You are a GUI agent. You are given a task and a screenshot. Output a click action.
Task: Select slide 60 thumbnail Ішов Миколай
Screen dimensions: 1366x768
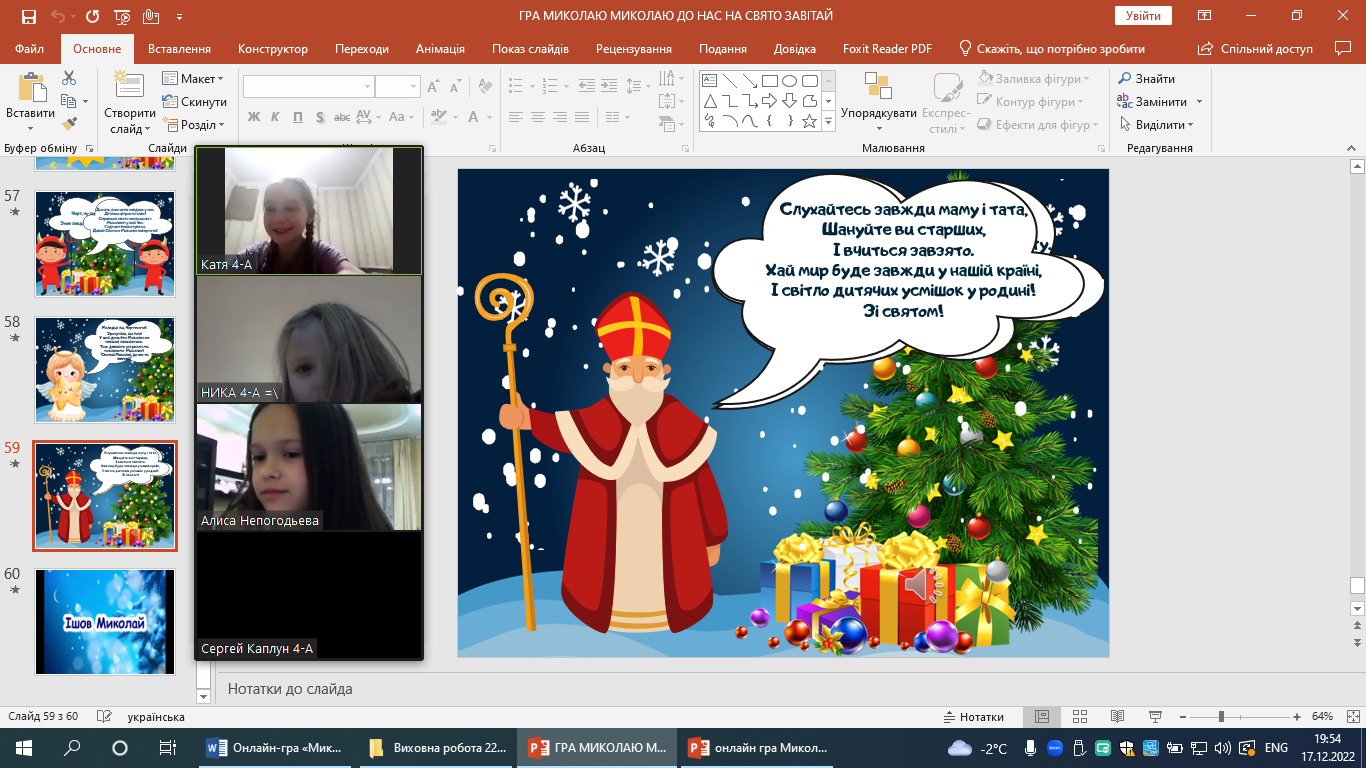(105, 622)
